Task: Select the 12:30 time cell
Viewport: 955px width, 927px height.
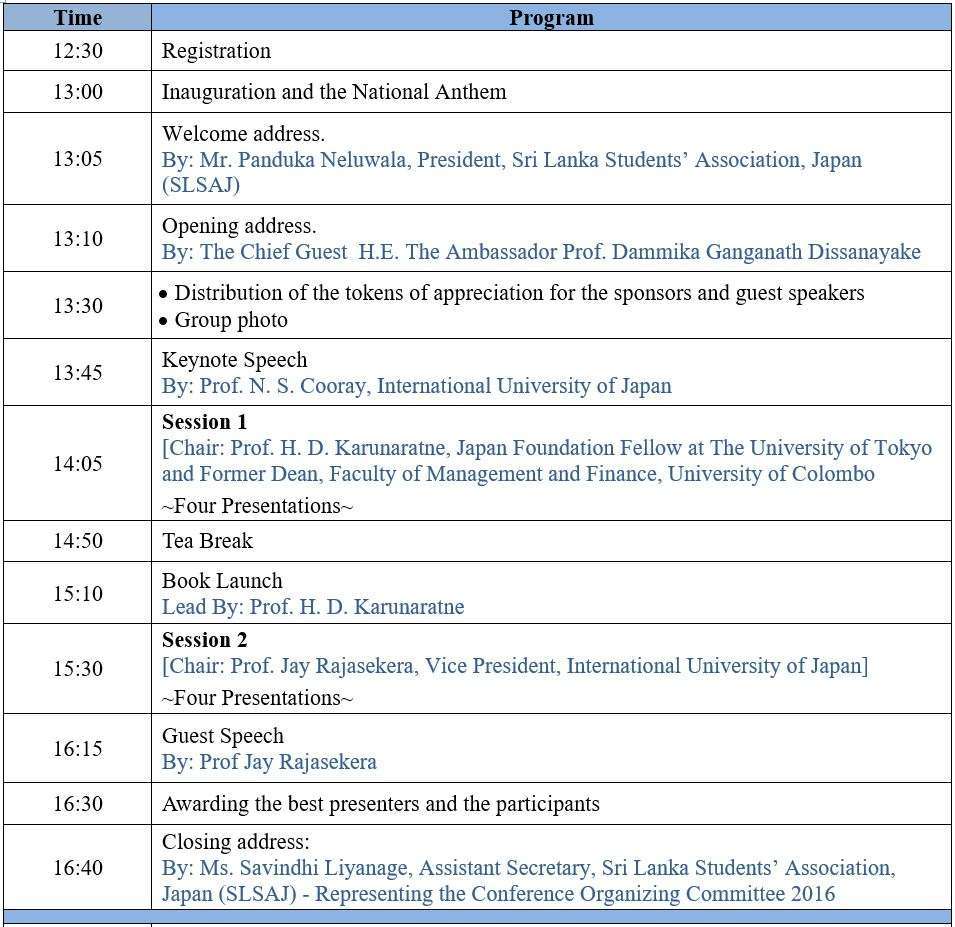Action: click(x=77, y=51)
